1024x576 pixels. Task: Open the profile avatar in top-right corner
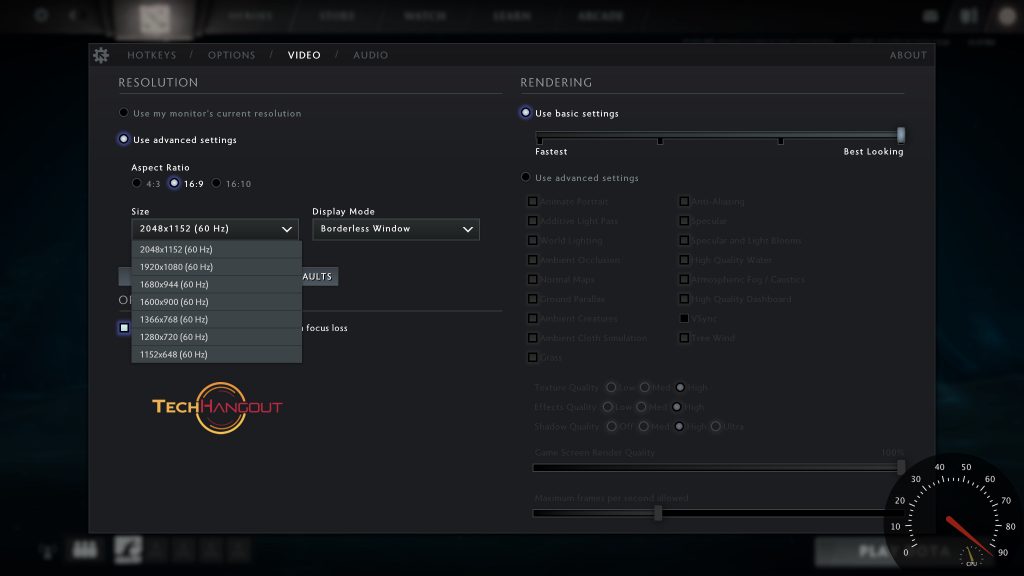coord(1008,16)
